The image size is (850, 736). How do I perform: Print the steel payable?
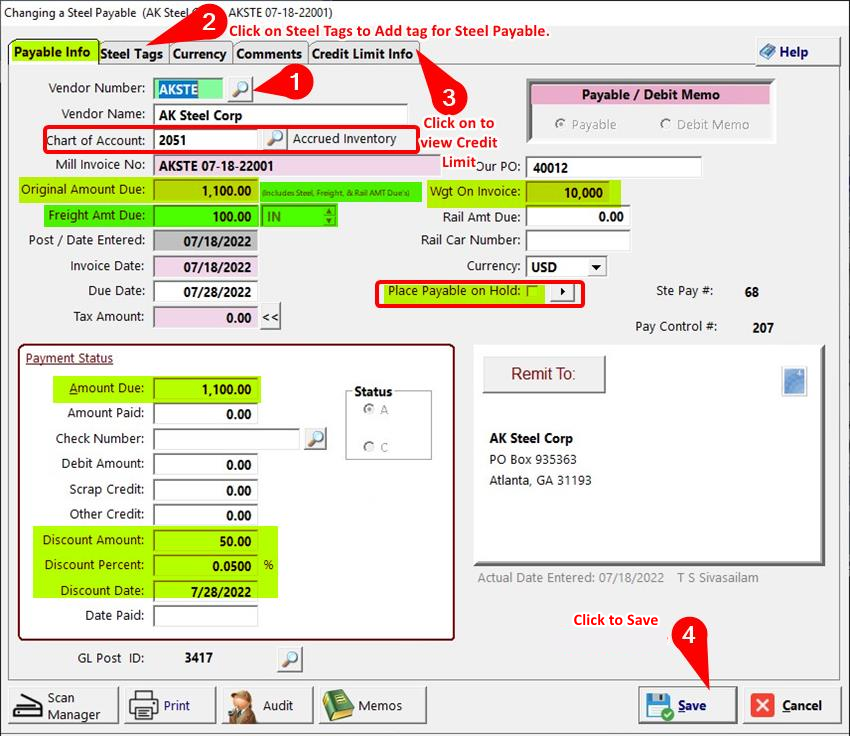(x=170, y=706)
